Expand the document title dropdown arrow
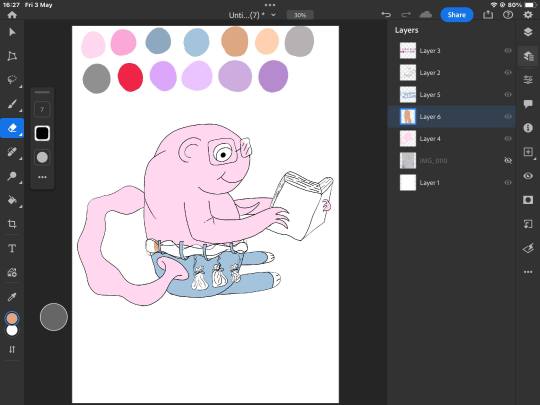Image resolution: width=540 pixels, height=405 pixels. (273, 15)
